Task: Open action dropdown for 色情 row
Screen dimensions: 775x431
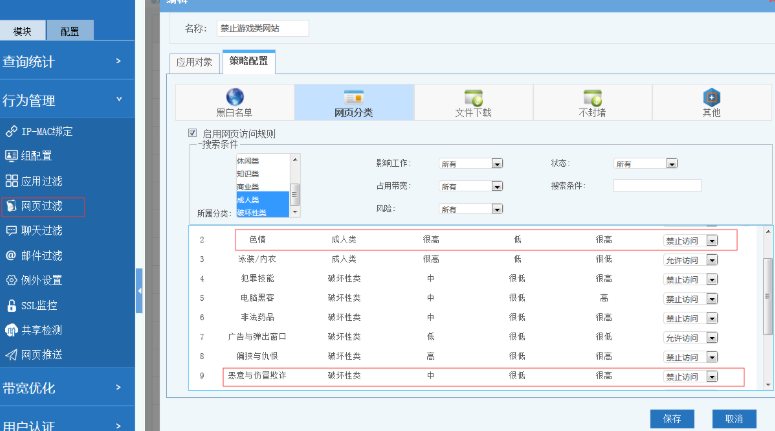Action: pyautogui.click(x=712, y=240)
